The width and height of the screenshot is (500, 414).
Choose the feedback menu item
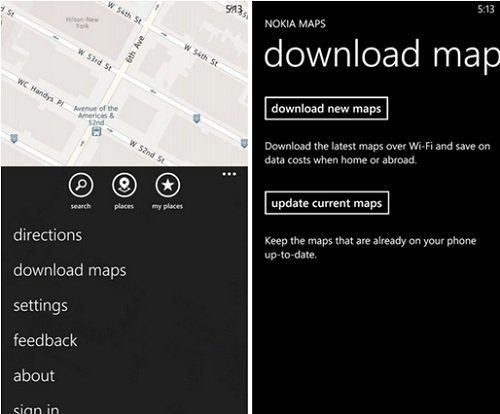(x=45, y=340)
